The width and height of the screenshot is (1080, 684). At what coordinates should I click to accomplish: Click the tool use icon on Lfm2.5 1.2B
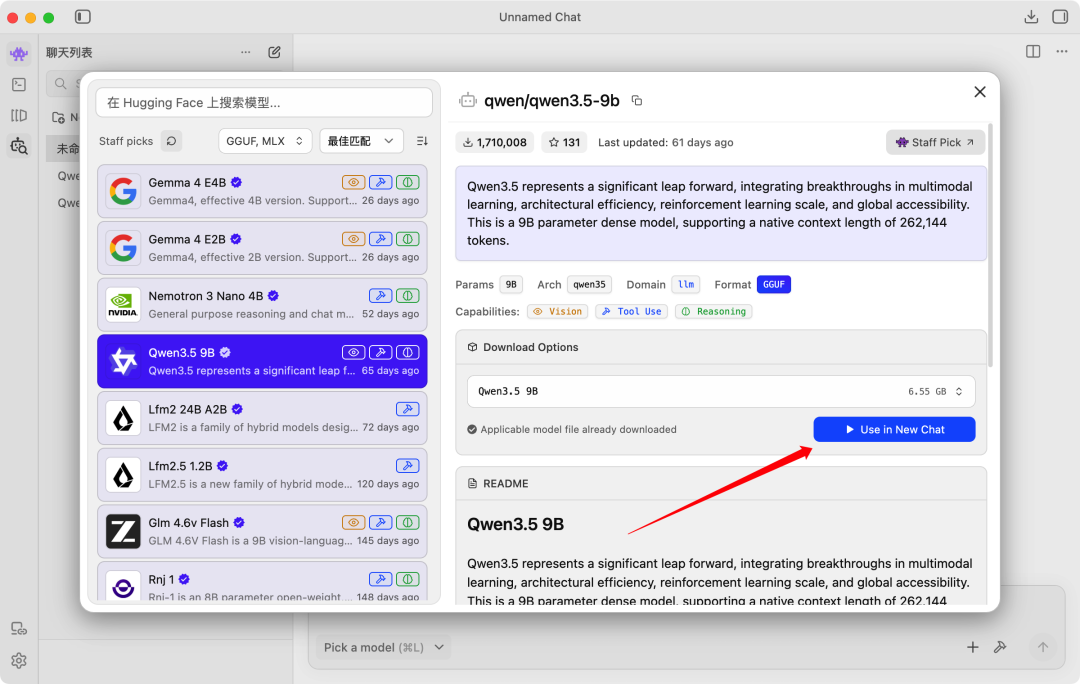pyautogui.click(x=408, y=466)
